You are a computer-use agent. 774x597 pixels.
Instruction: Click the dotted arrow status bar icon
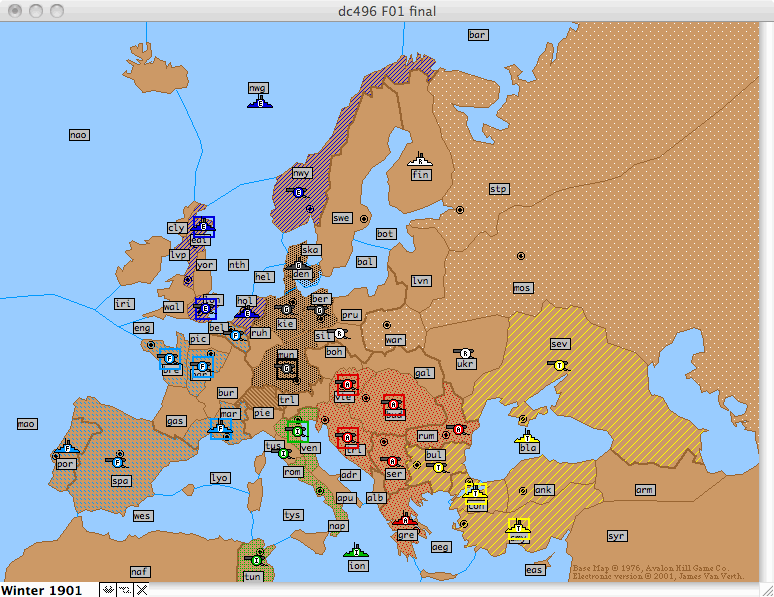pyautogui.click(x=125, y=590)
